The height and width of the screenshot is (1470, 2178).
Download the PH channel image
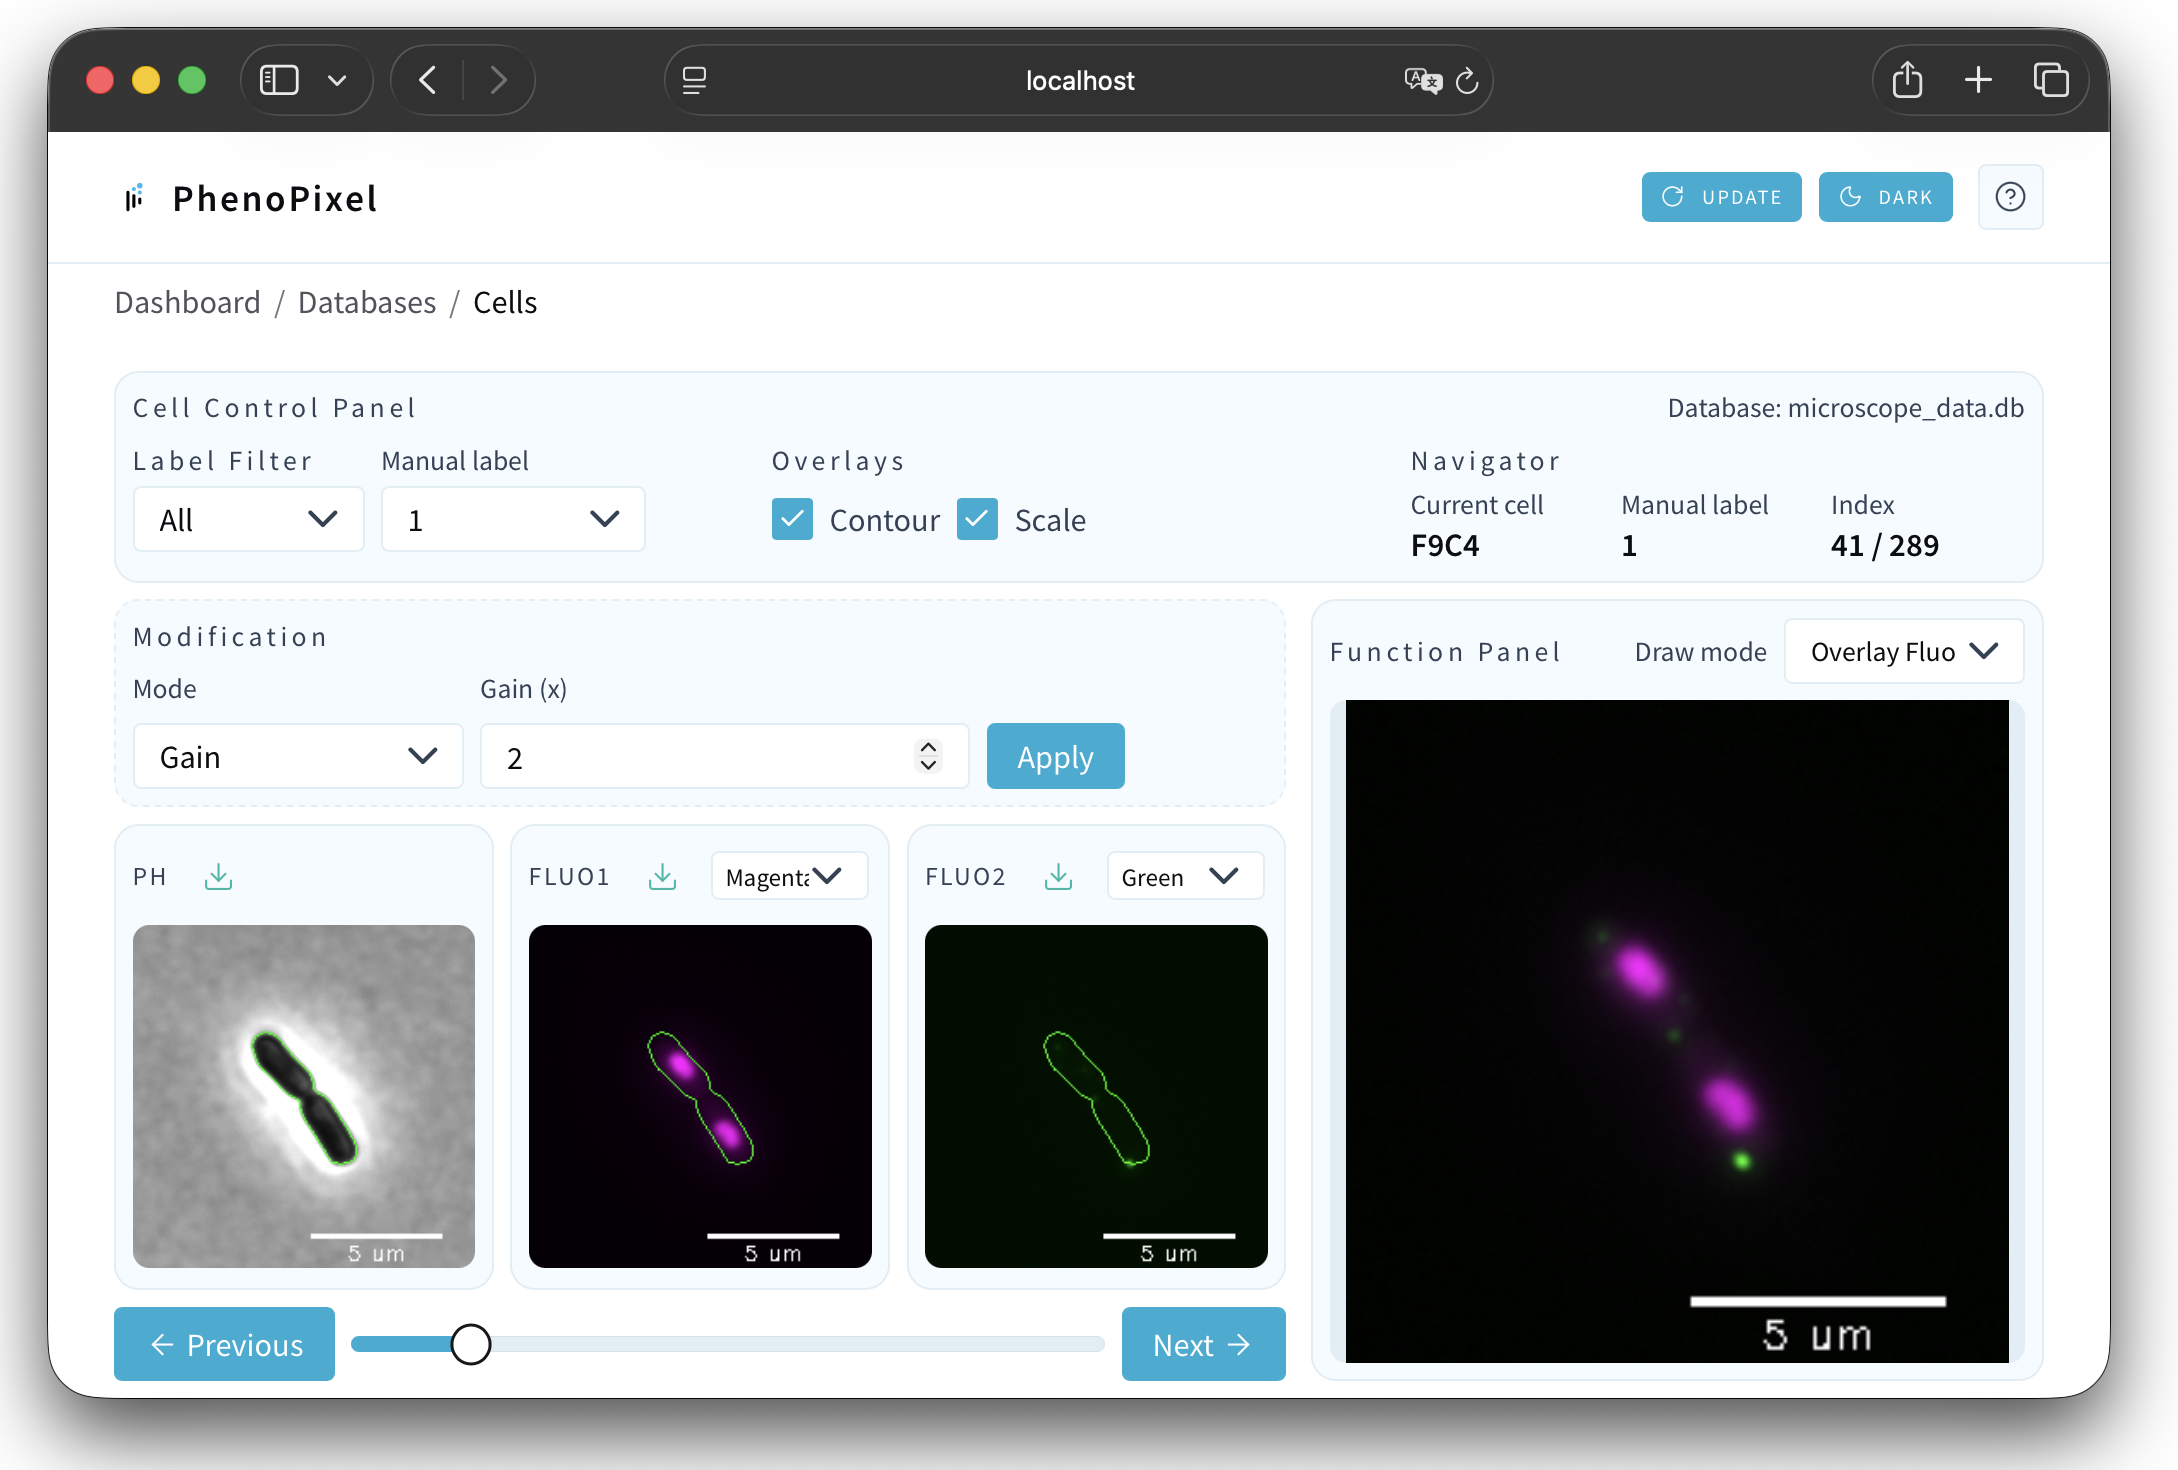[x=218, y=877]
